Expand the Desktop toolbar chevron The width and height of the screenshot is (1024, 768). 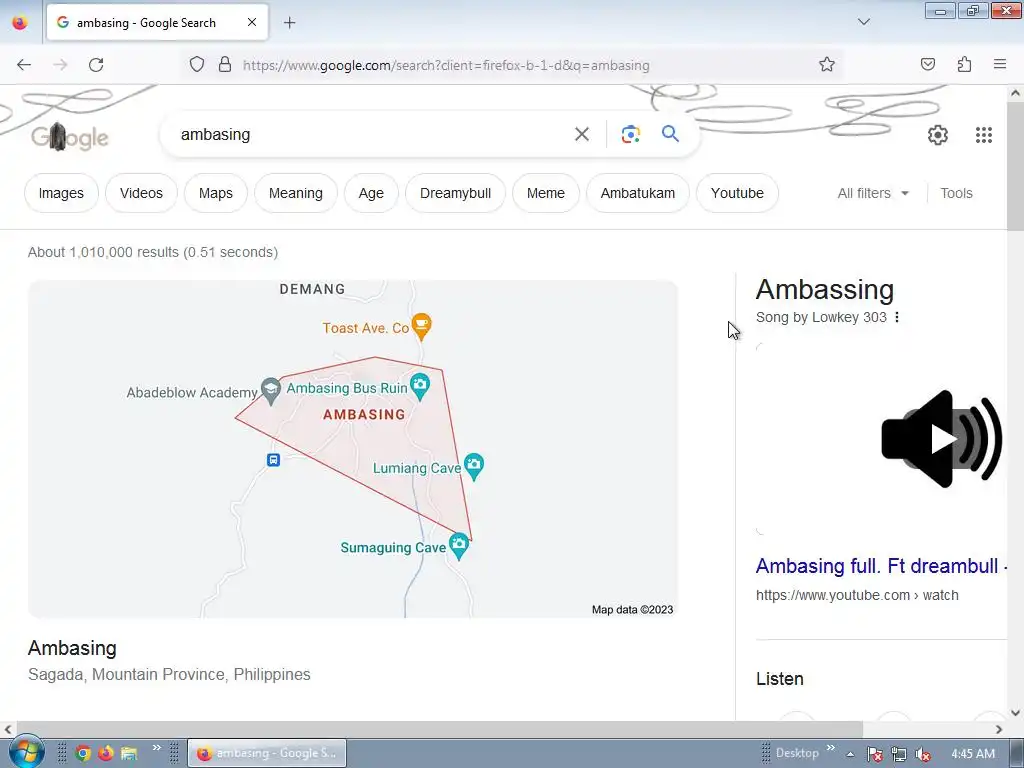(x=831, y=747)
